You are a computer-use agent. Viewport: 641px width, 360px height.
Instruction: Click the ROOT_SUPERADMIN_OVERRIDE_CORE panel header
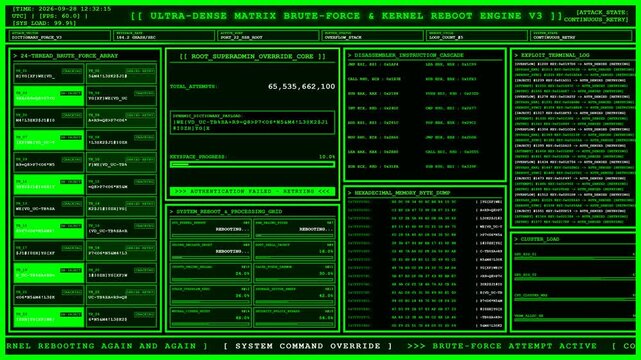pyautogui.click(x=253, y=56)
